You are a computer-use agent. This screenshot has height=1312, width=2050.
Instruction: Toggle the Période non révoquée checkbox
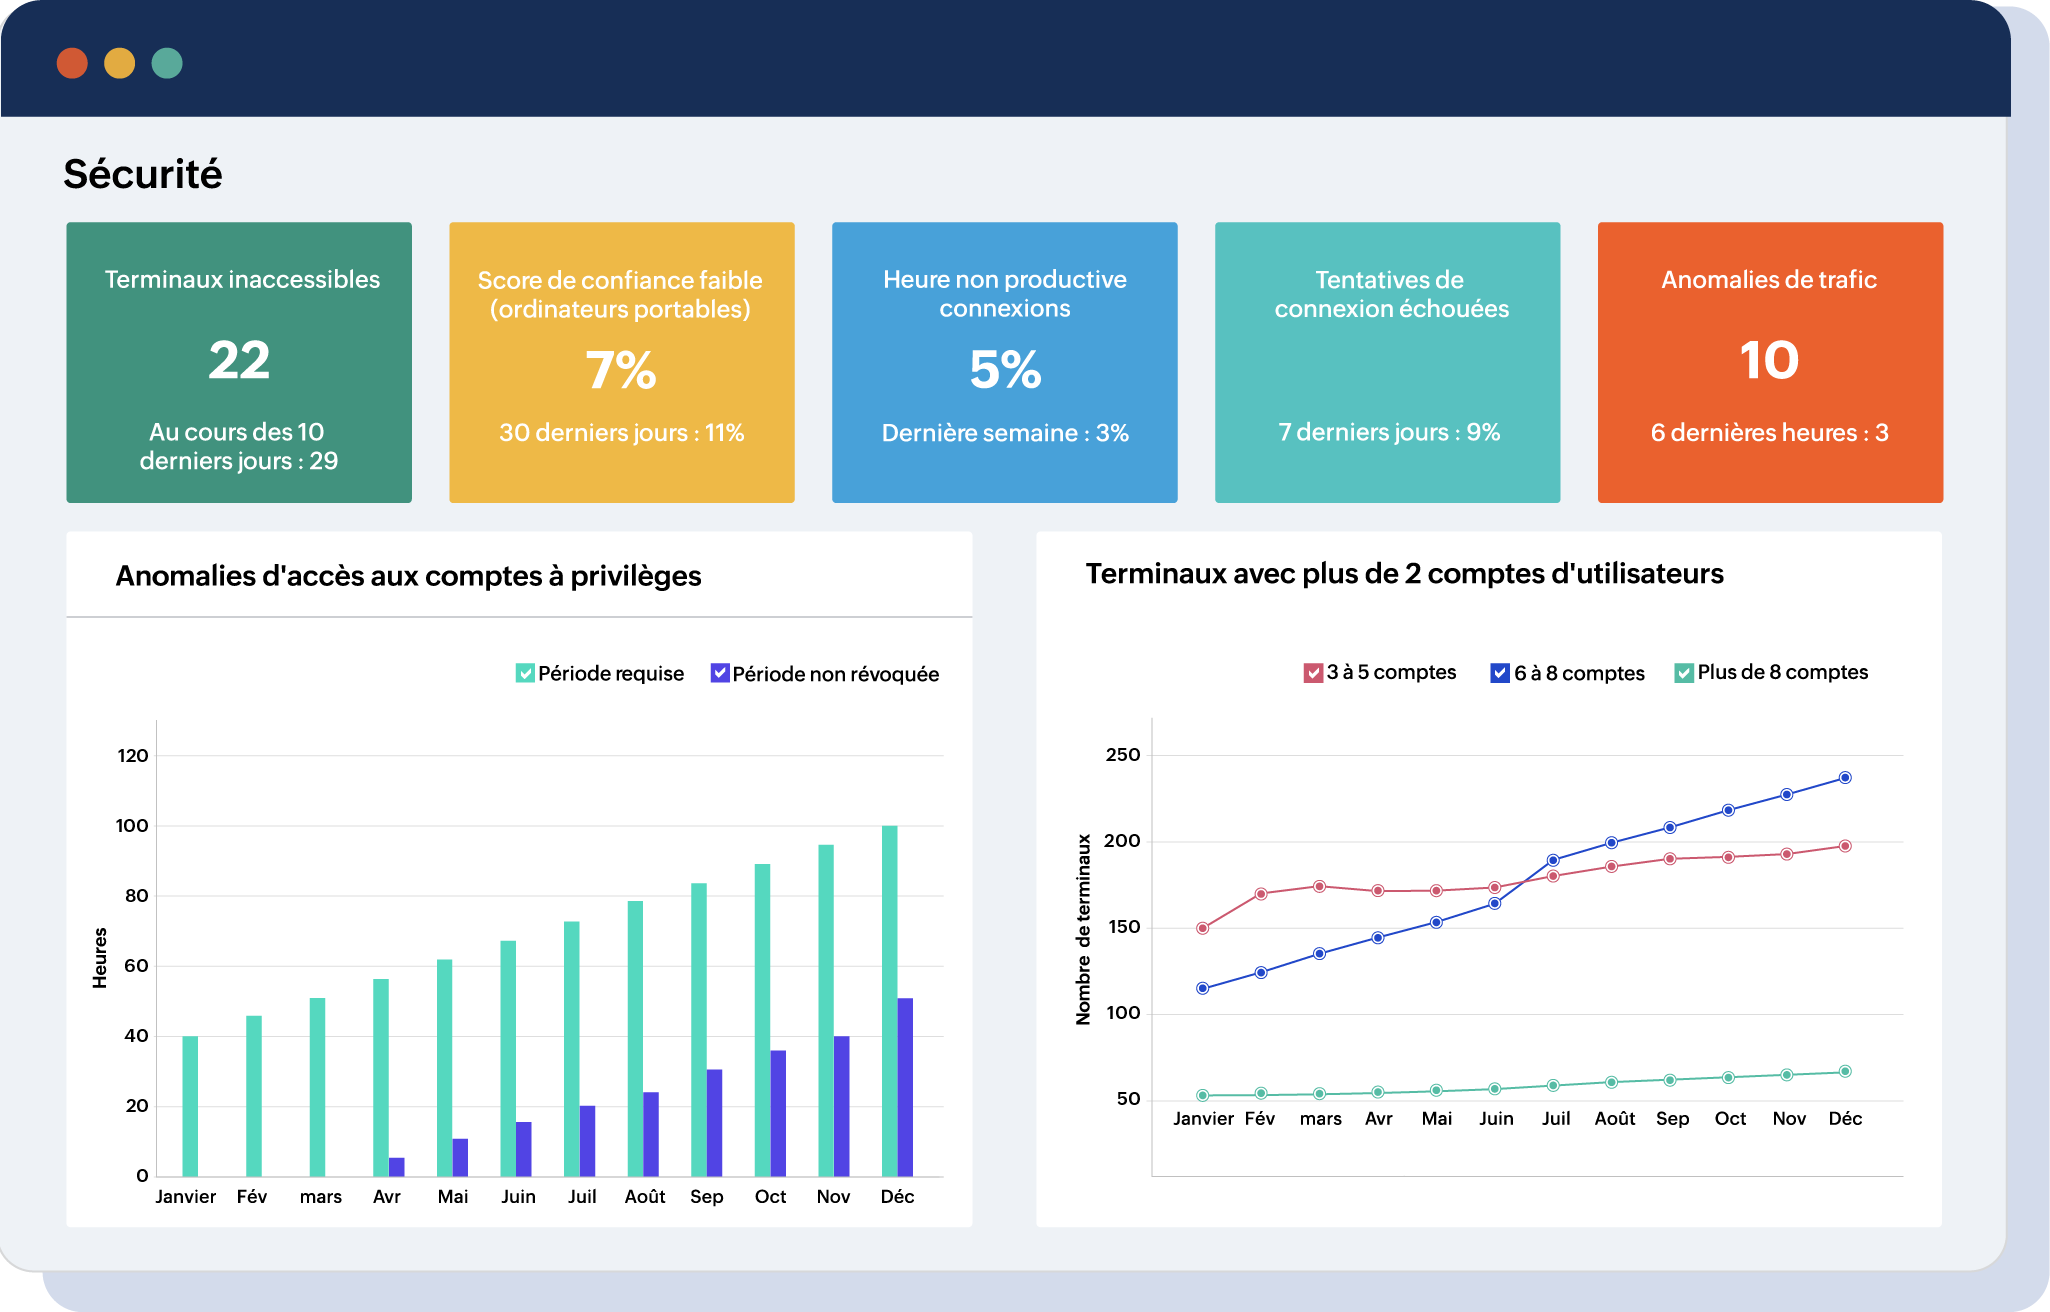pos(719,673)
